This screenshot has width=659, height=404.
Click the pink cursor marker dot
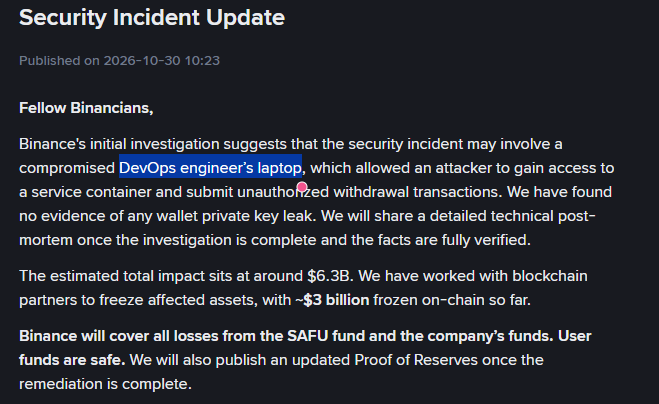(x=302, y=186)
